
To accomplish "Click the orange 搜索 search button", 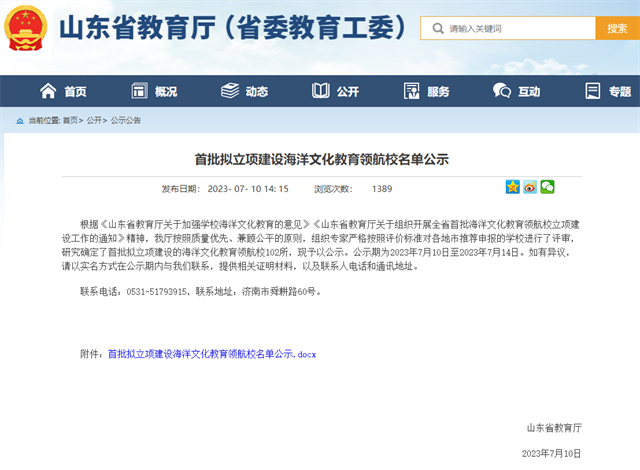I will tap(618, 28).
